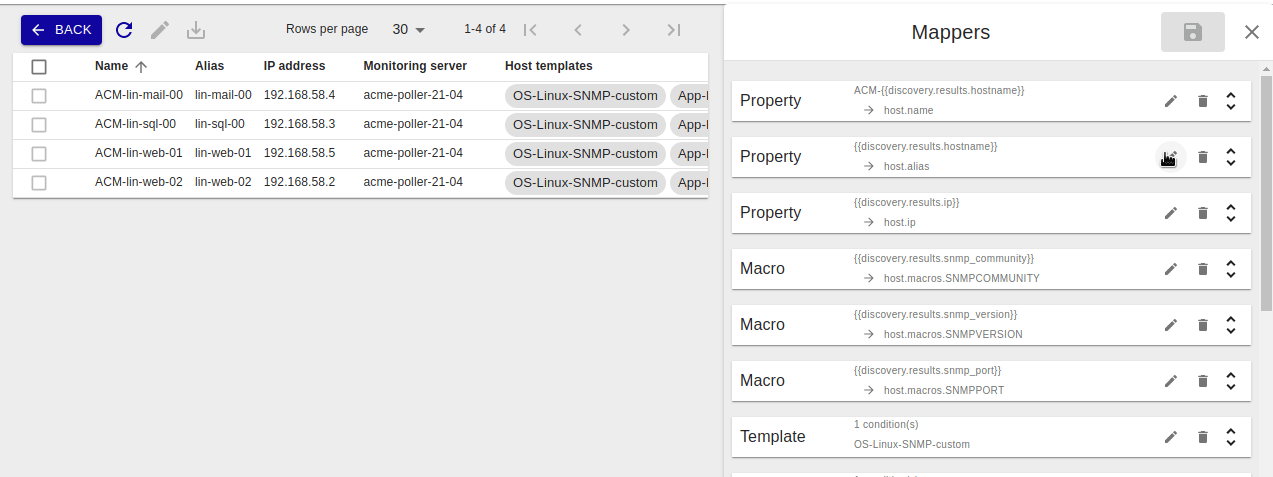This screenshot has width=1273, height=477.
Task: Delete the SNMPCOMMUNITY macro mapper
Action: tap(1203, 269)
